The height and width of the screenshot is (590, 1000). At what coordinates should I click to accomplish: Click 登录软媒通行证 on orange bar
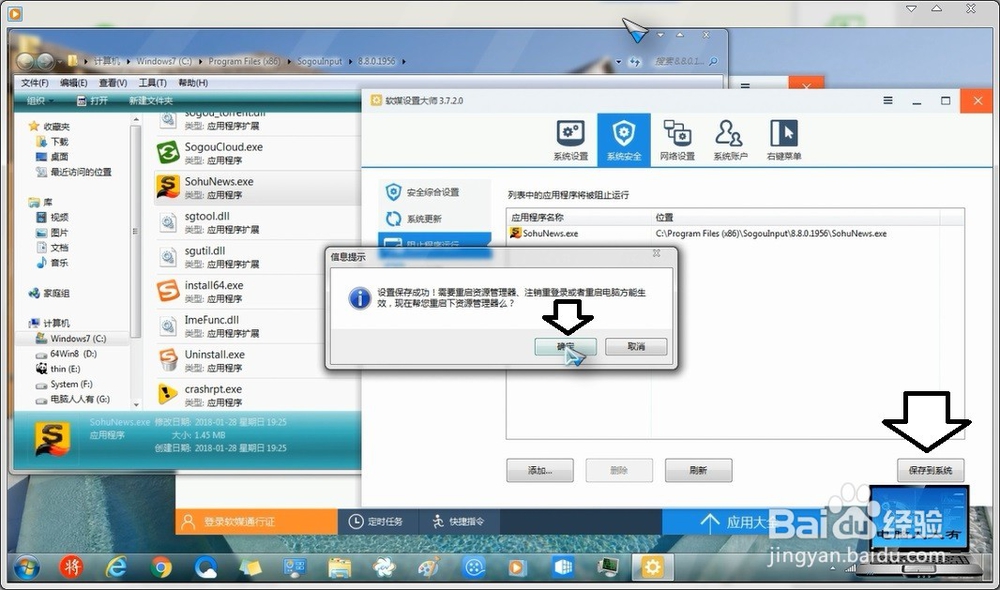coord(256,522)
